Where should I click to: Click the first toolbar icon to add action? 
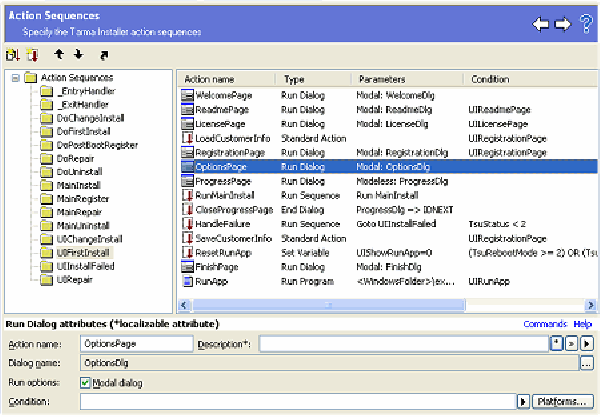[13, 54]
